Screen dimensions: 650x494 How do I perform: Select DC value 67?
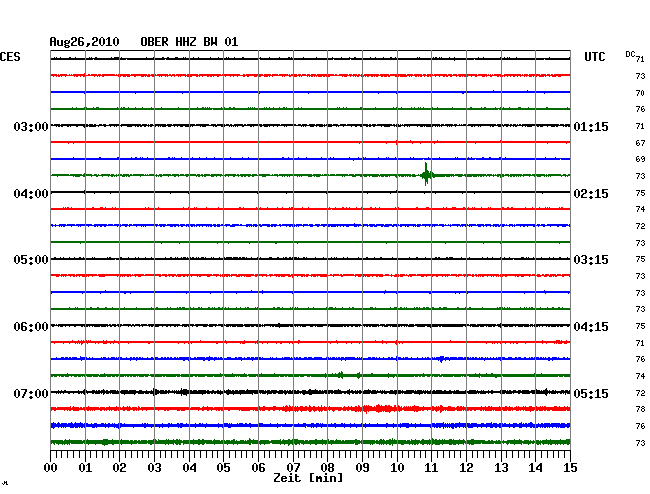[x=640, y=143]
